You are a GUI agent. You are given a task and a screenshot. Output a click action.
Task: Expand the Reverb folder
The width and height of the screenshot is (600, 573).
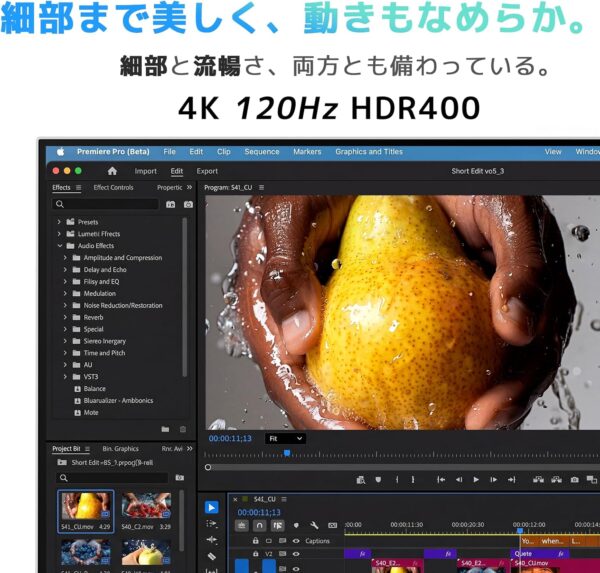coord(65,317)
